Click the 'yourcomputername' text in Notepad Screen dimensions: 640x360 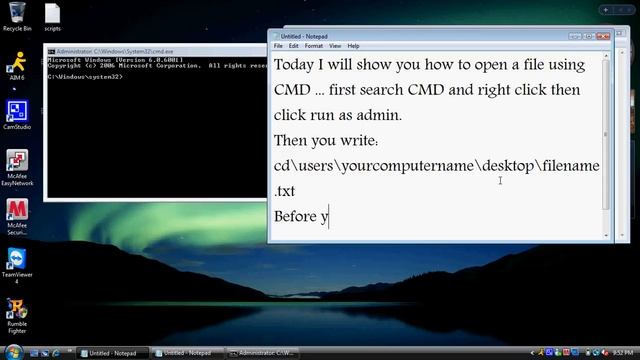pyautogui.click(x=408, y=166)
